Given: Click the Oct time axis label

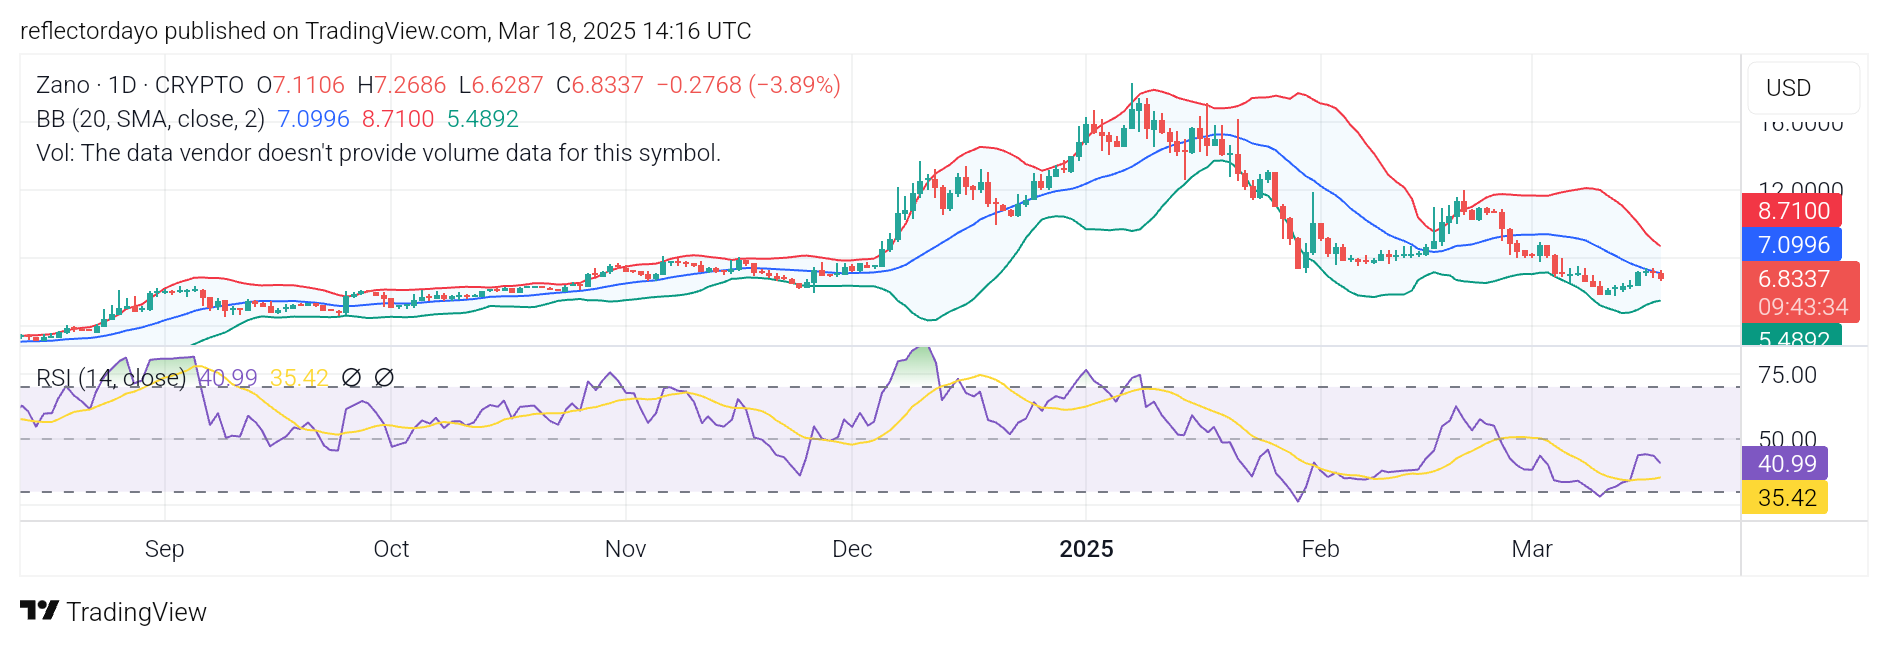Looking at the screenshot, I should tap(391, 549).
